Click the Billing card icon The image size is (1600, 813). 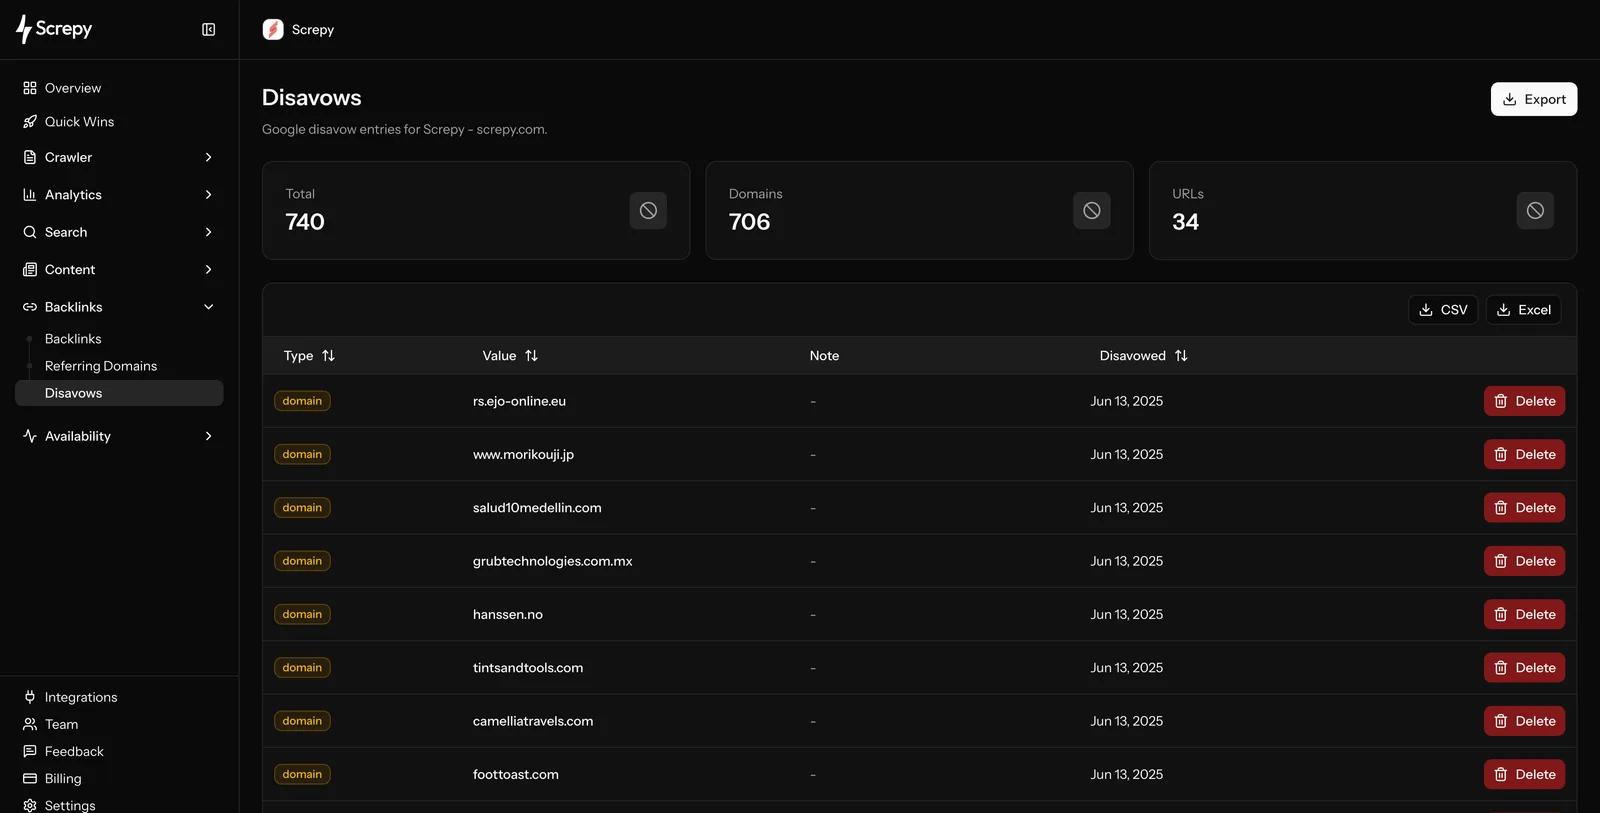tap(30, 778)
